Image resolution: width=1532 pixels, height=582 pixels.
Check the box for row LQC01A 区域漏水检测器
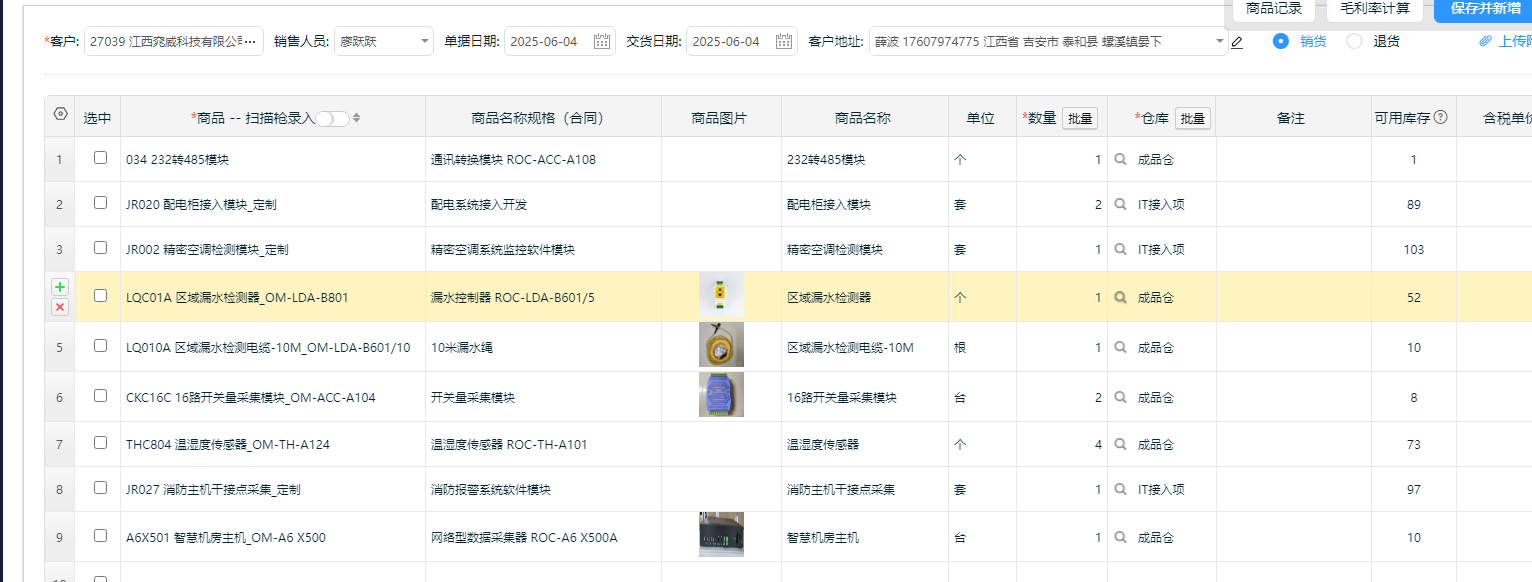[100, 296]
